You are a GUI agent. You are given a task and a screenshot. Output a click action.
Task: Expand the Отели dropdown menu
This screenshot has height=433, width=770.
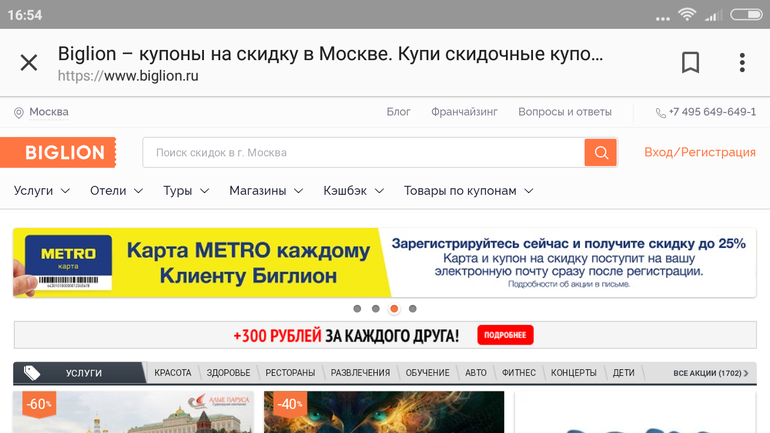point(116,191)
